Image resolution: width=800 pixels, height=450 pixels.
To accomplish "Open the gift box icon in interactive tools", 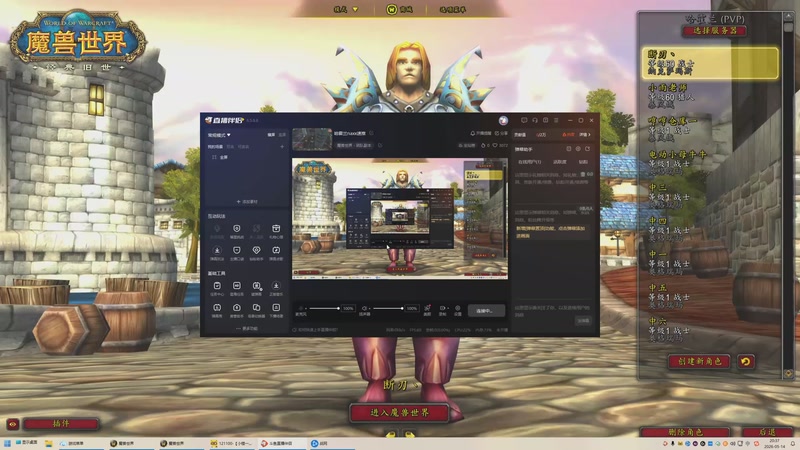I will coord(276,229).
